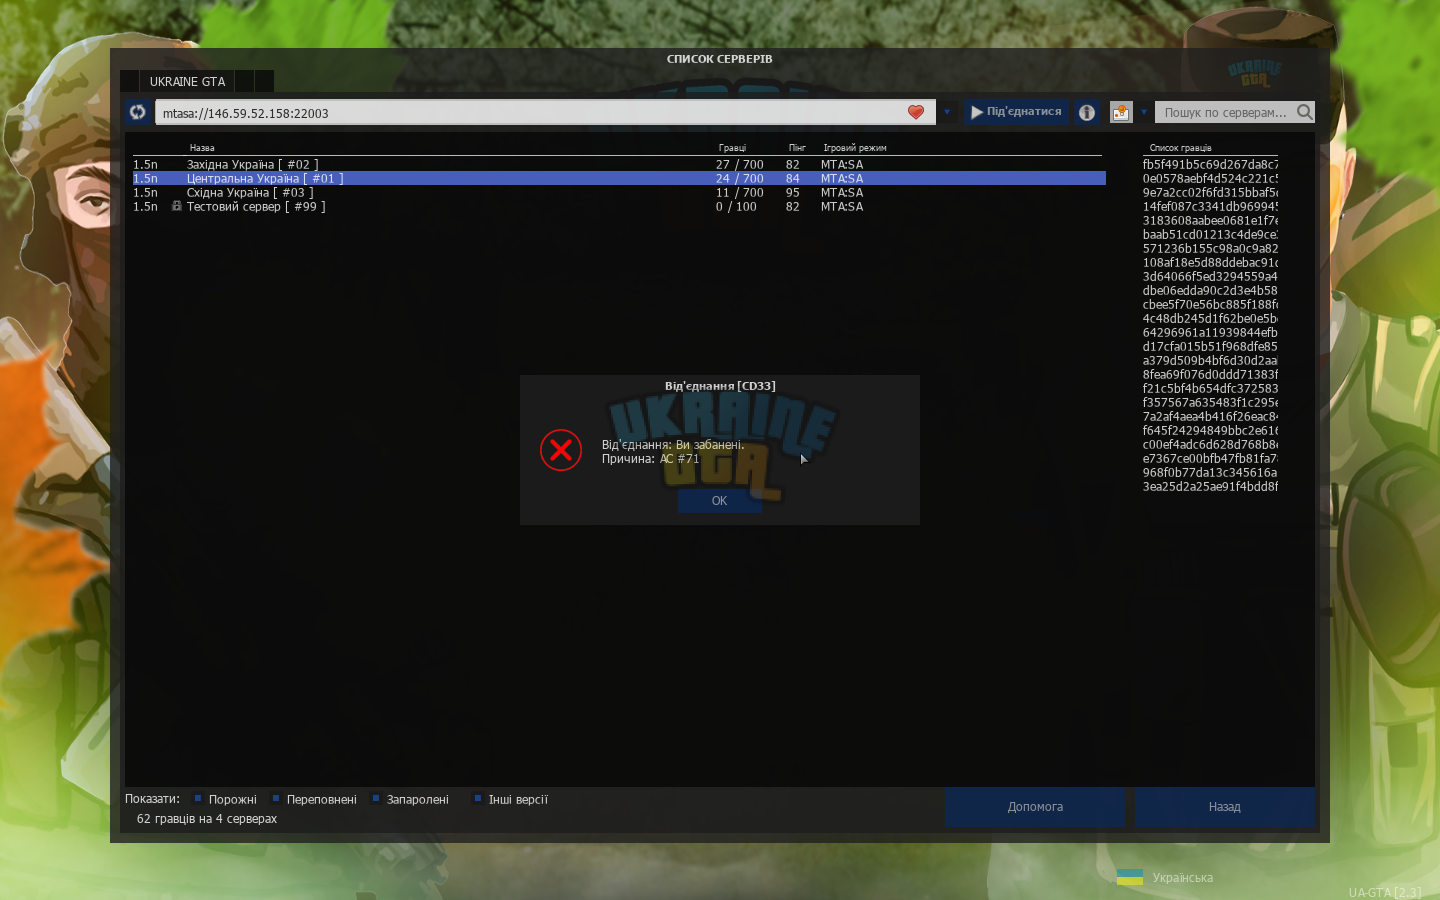Viewport: 1440px width, 900px height.
Task: Select the Західна Україна [ #02 ] server
Action: tap(619, 164)
